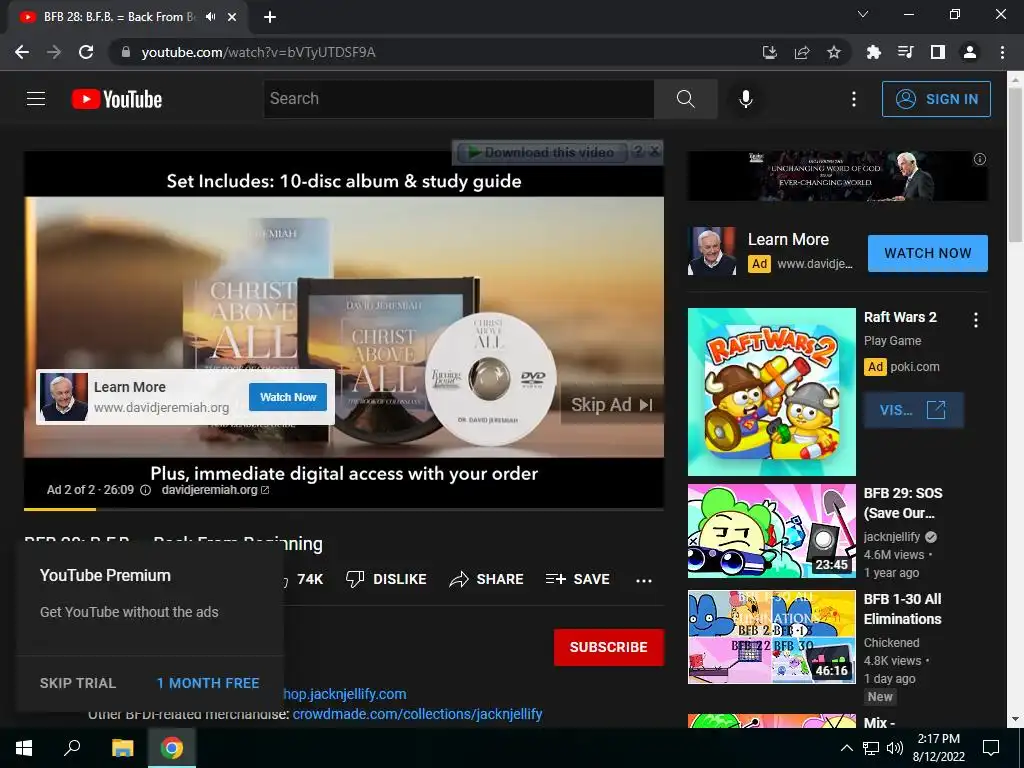1024x768 pixels.
Task: Click Download this video button
Action: (x=541, y=152)
